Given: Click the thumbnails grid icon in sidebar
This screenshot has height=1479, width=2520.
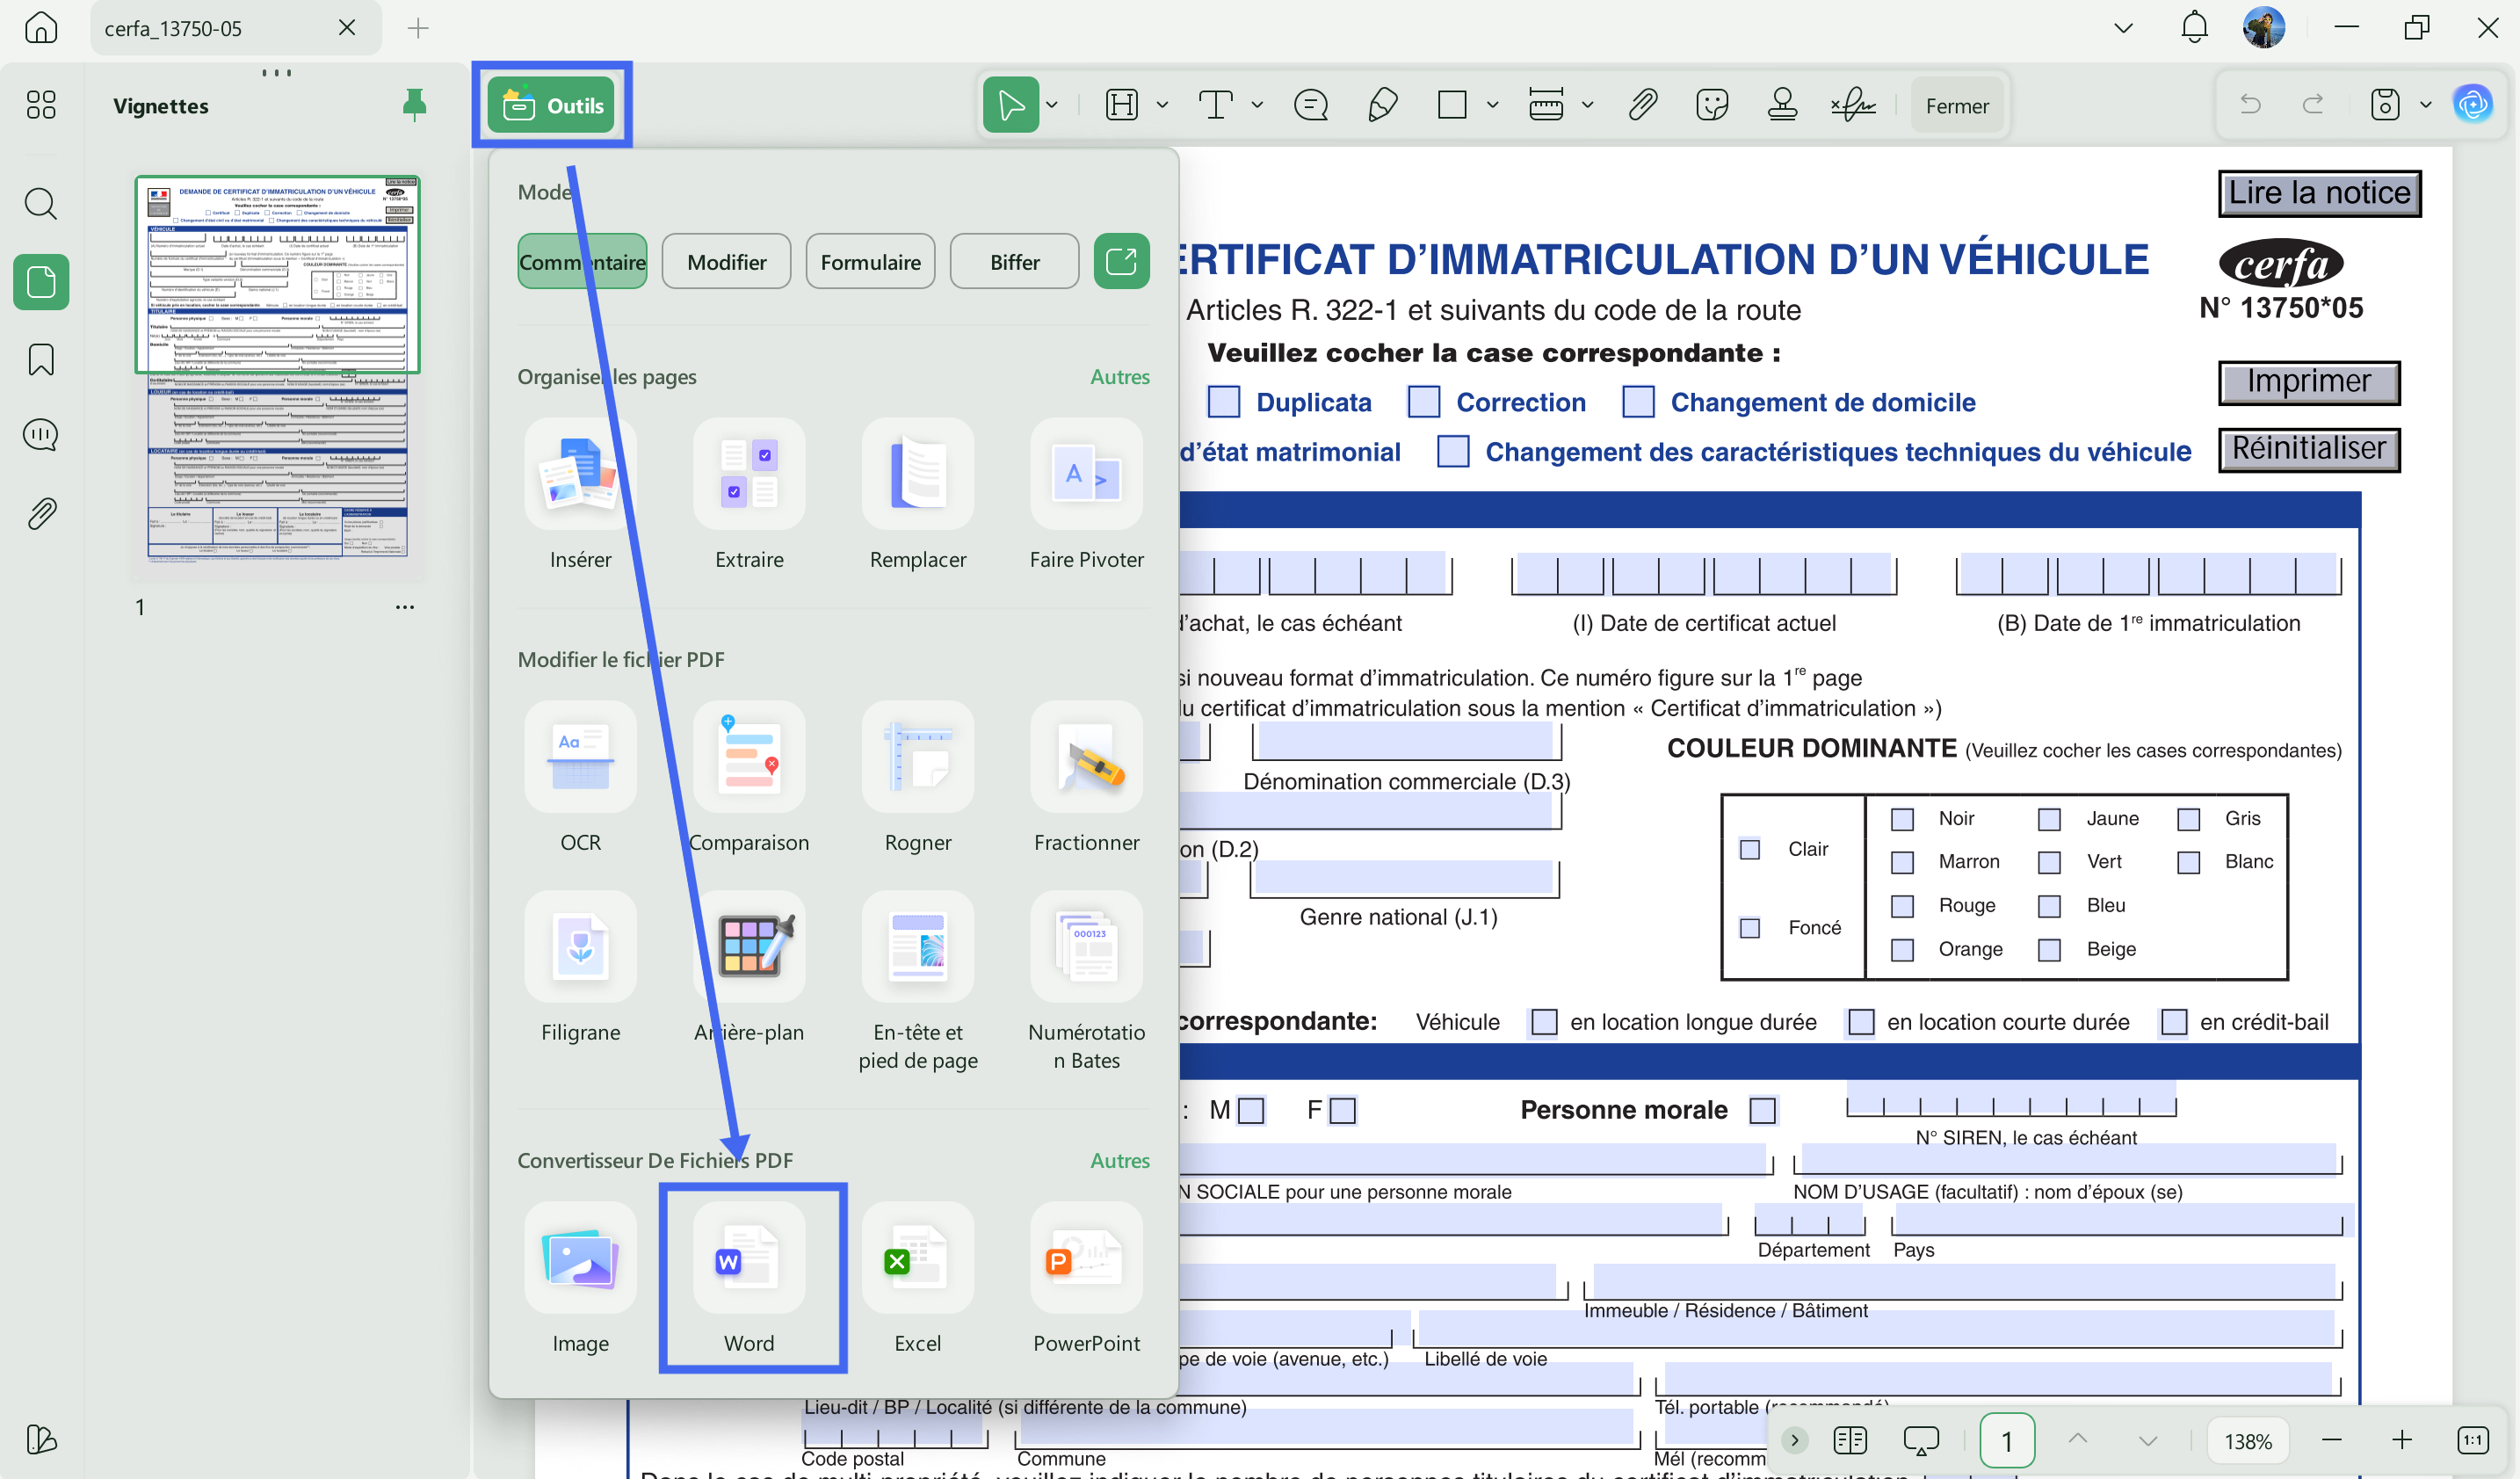Looking at the screenshot, I should pyautogui.click(x=41, y=105).
